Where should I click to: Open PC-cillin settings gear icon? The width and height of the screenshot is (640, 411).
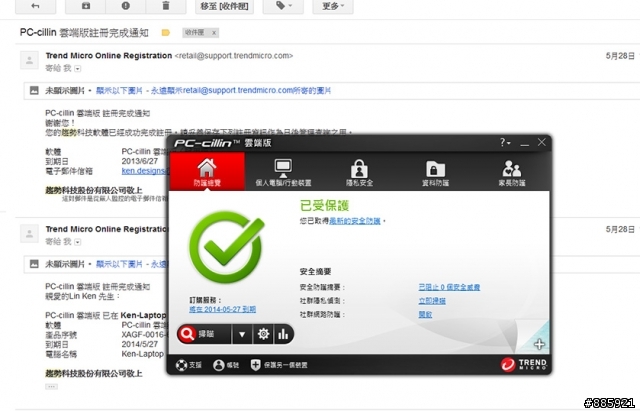coord(263,335)
